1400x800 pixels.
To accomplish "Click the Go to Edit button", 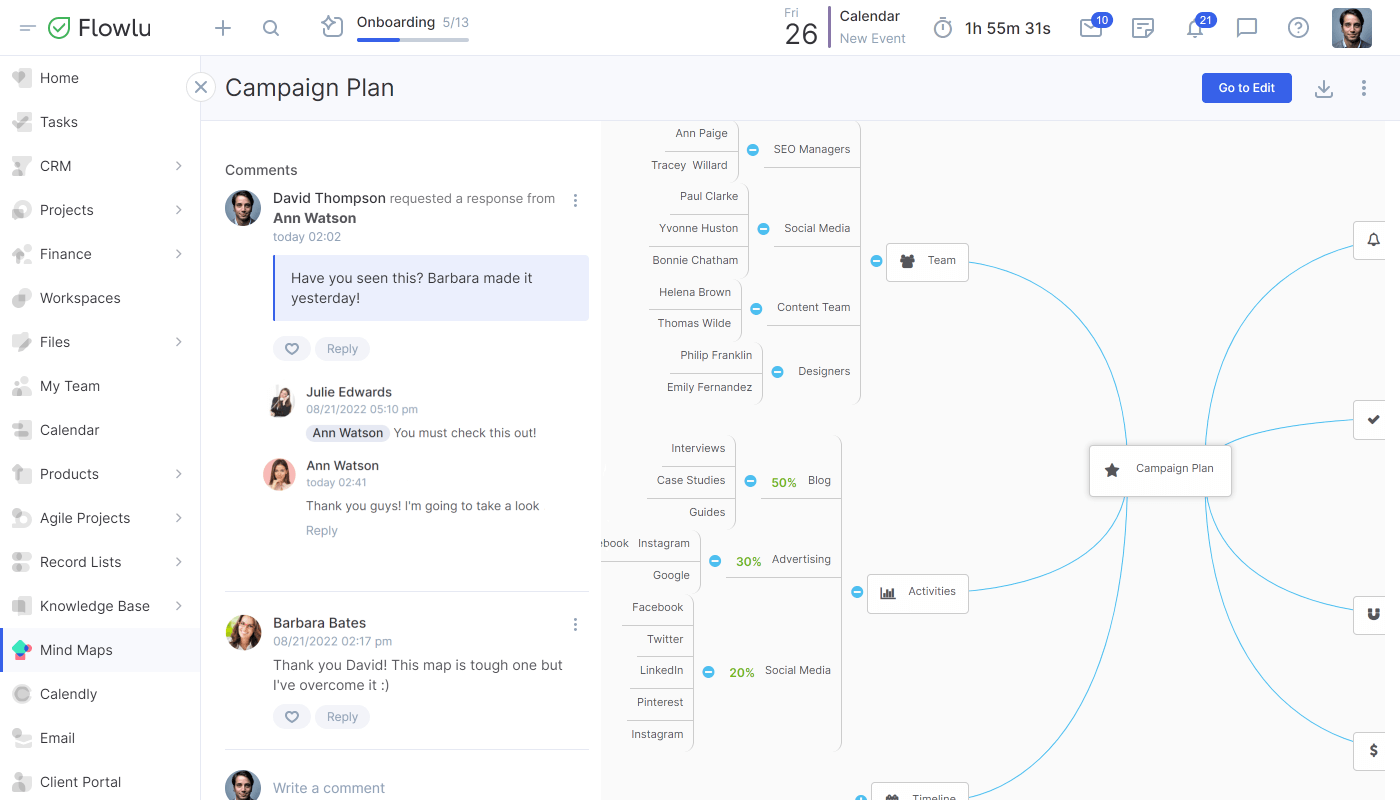I will pyautogui.click(x=1246, y=88).
